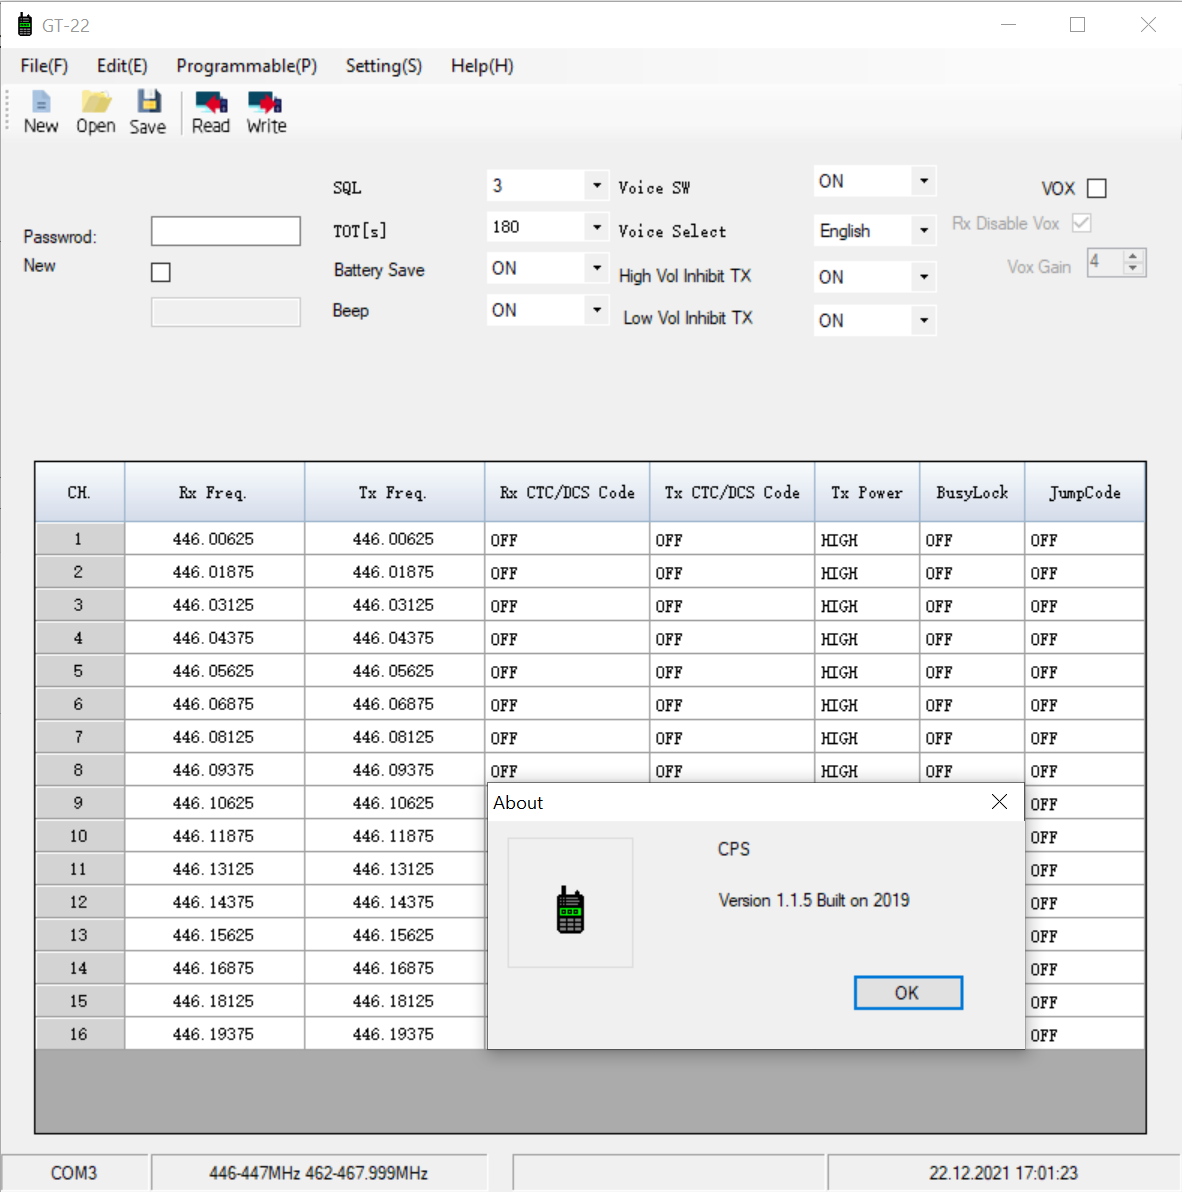Expand High Vol Inhibit TX dropdown
Image resolution: width=1182 pixels, height=1192 pixels.
924,277
